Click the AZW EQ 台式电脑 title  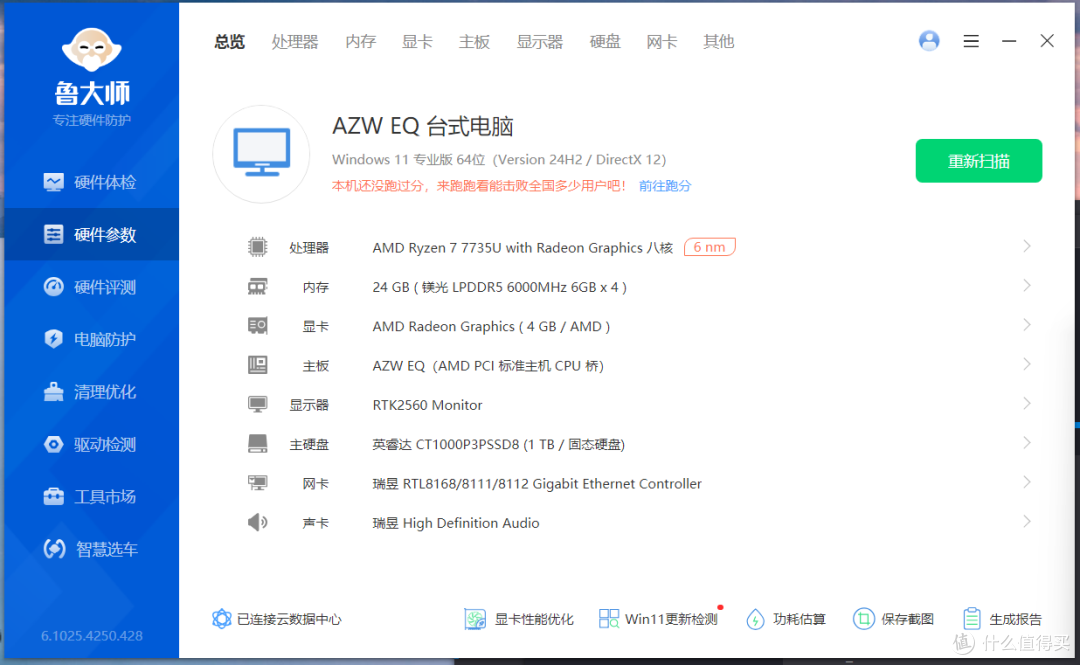[423, 126]
